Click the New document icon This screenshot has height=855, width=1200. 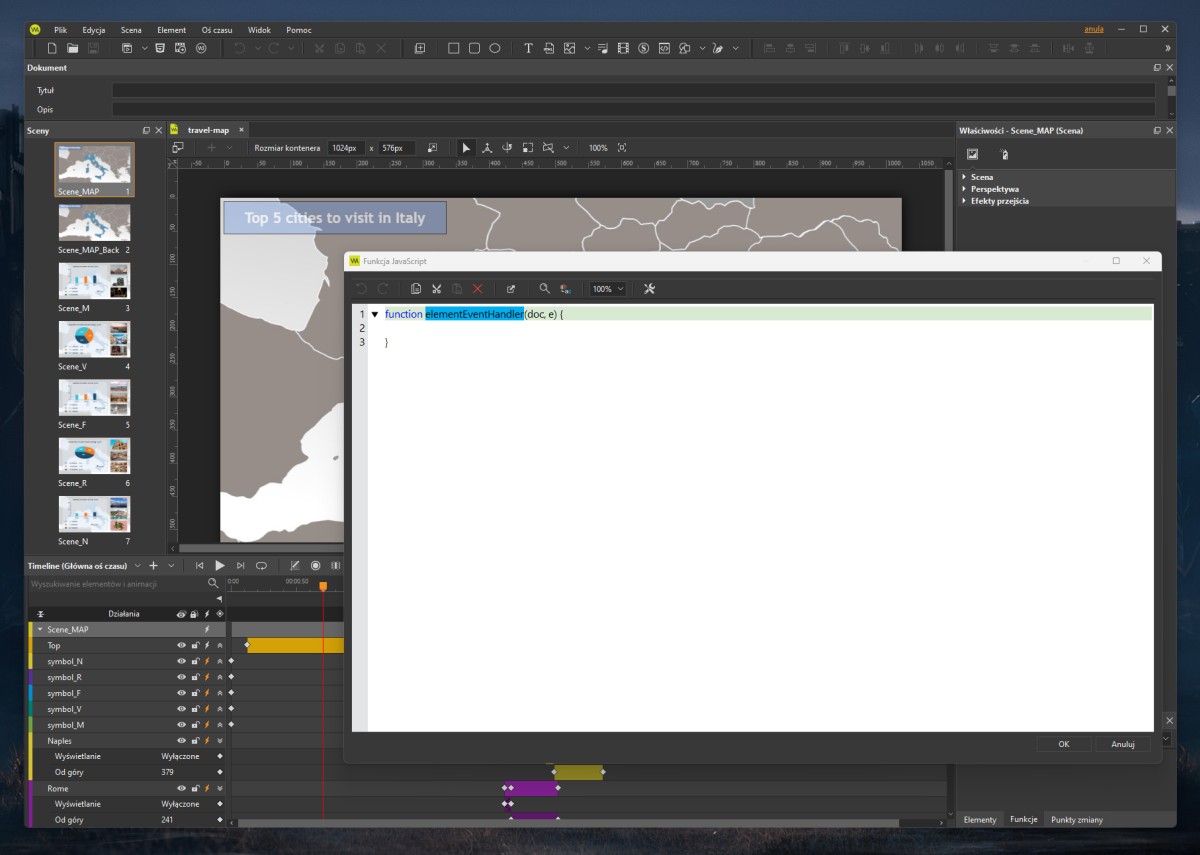click(52, 48)
